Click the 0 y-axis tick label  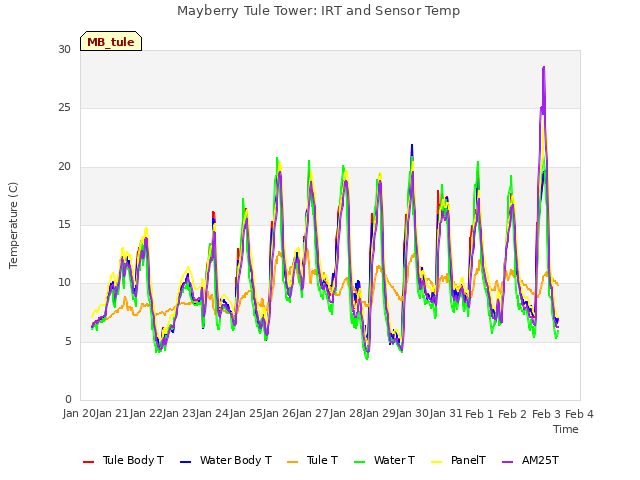point(68,399)
